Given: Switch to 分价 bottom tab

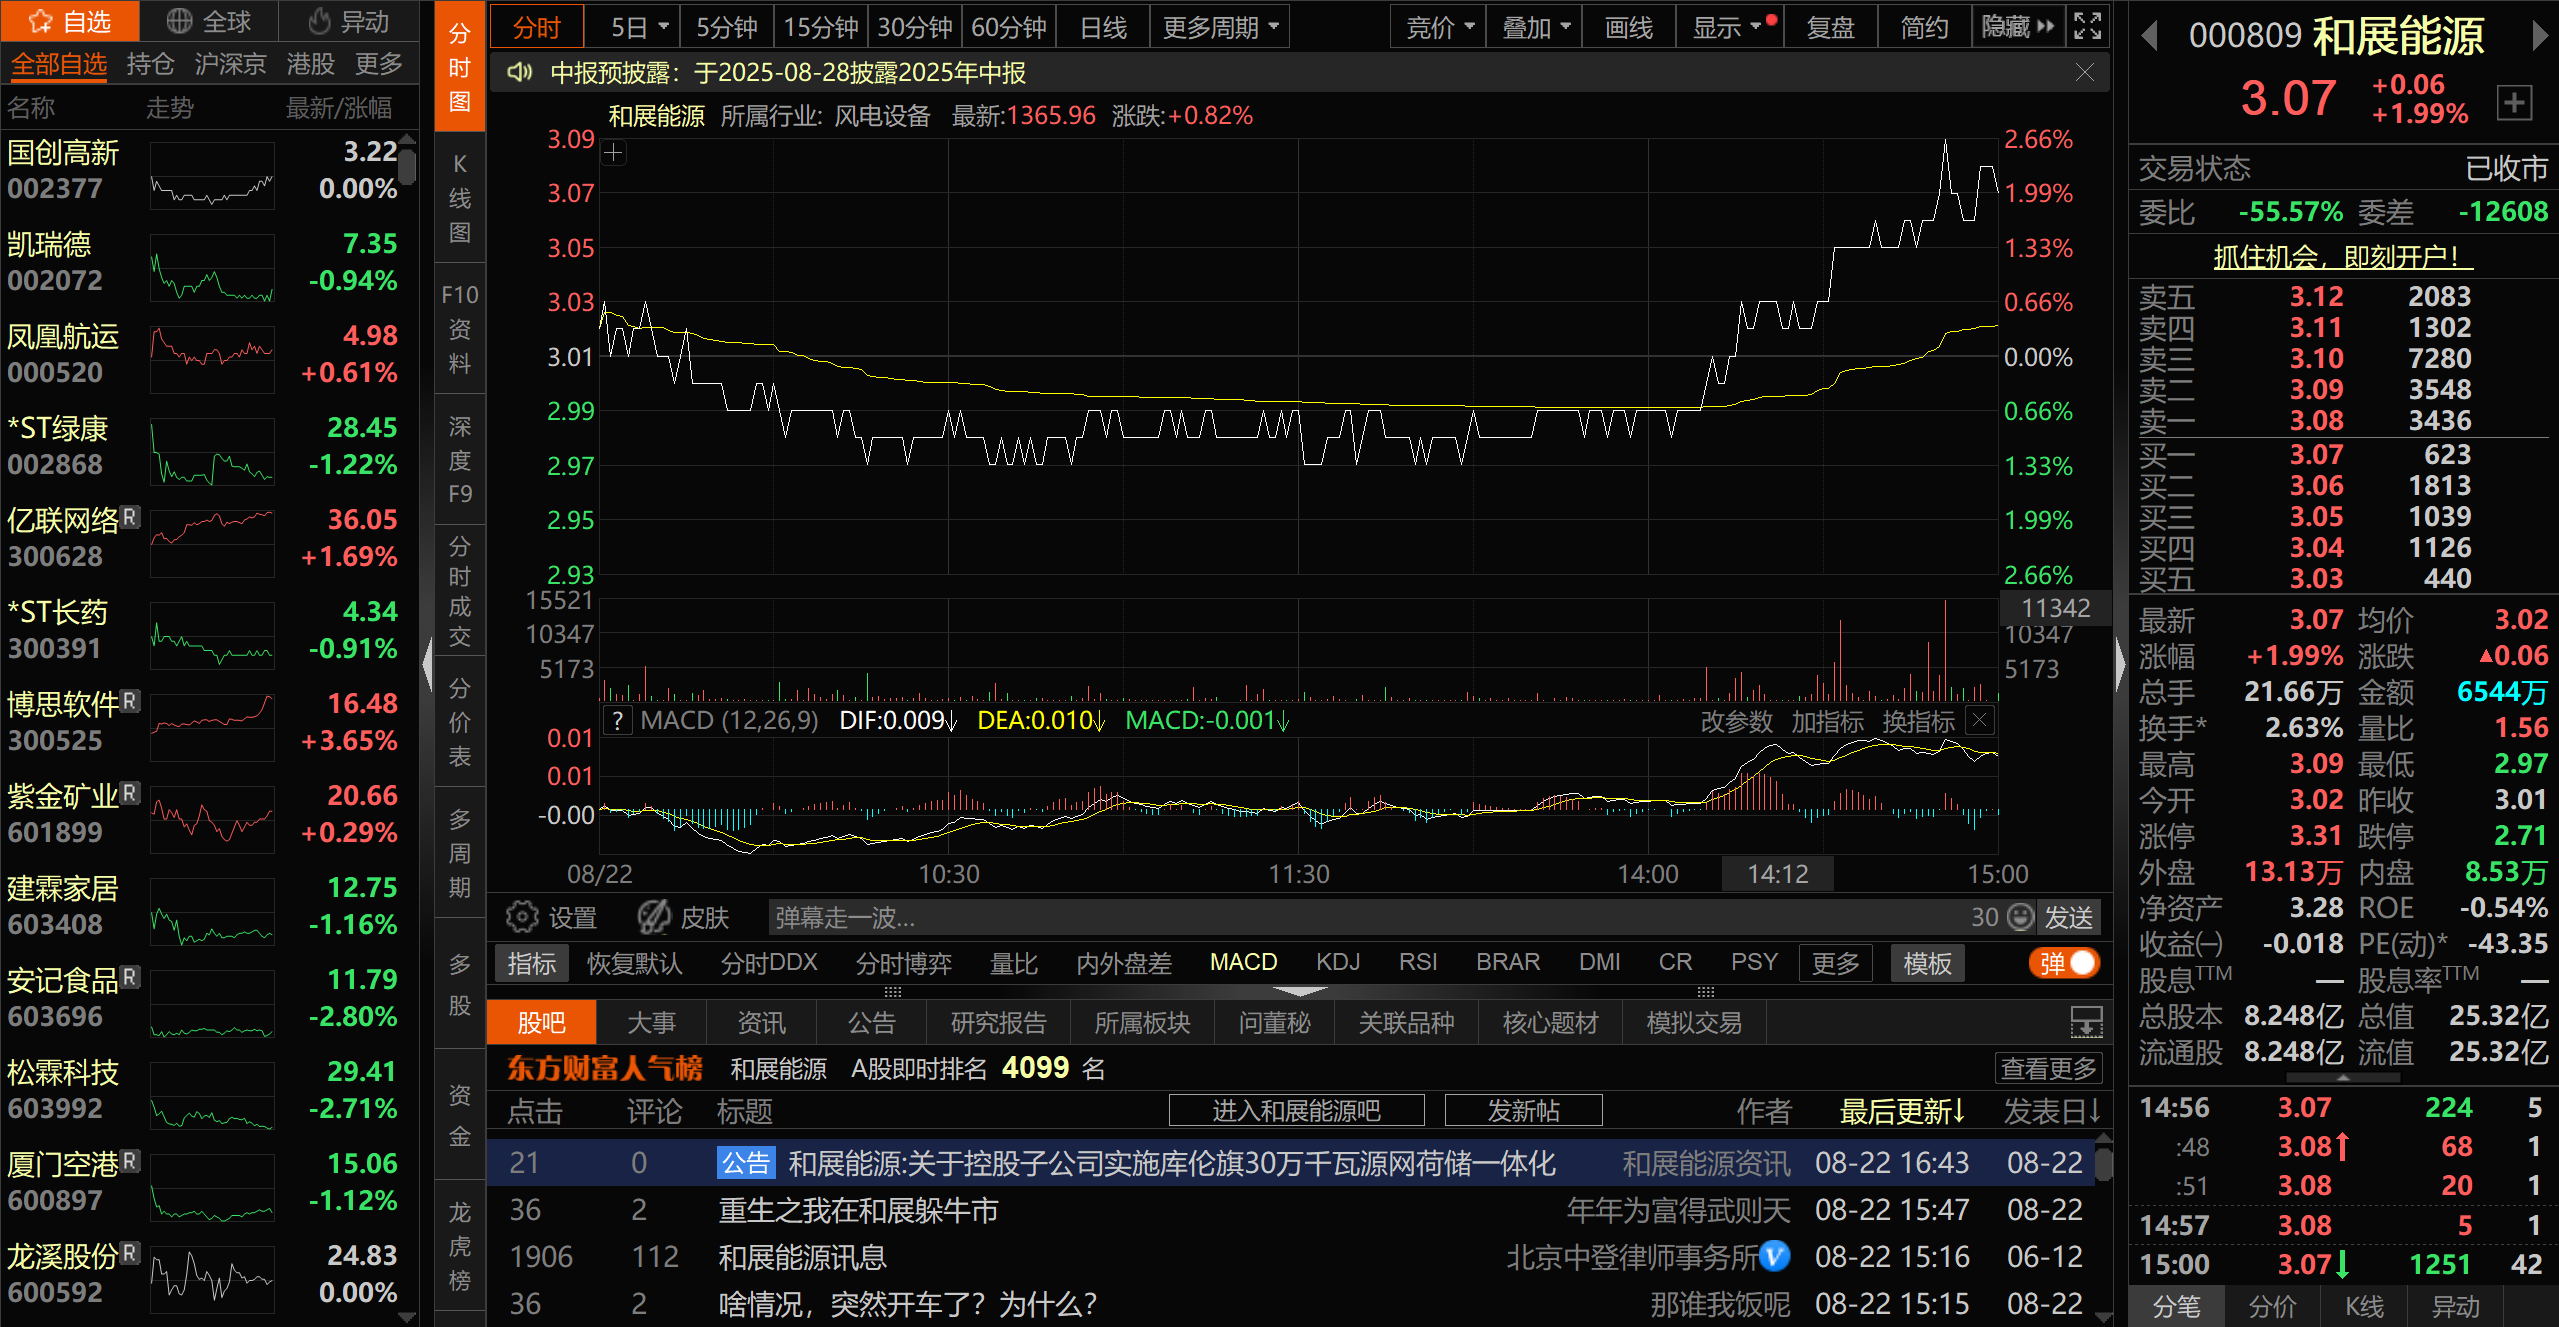Looking at the screenshot, I should click(x=2272, y=1305).
